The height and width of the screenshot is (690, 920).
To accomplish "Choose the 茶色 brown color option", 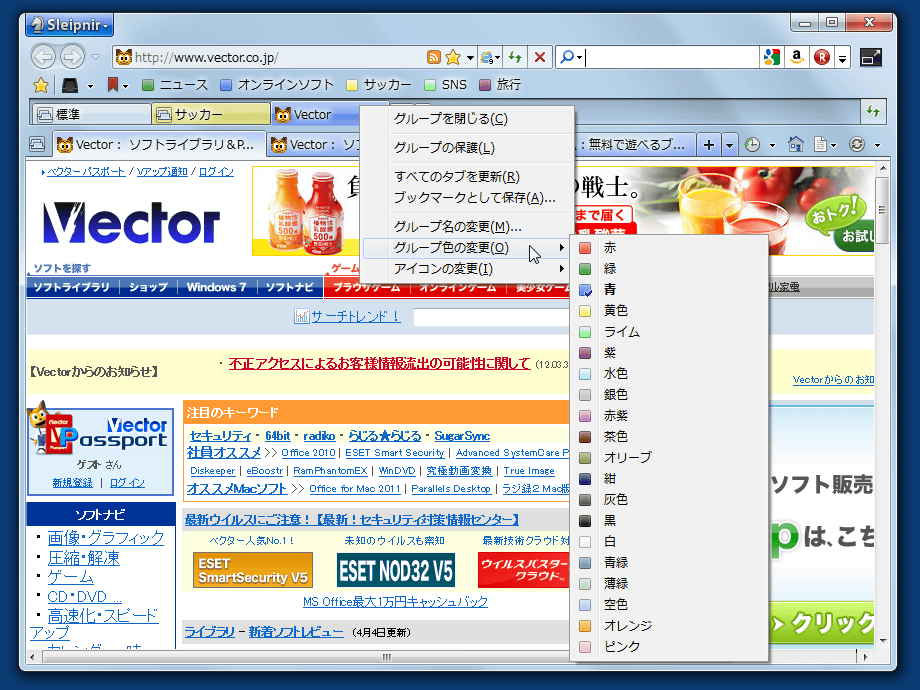I will tap(669, 437).
